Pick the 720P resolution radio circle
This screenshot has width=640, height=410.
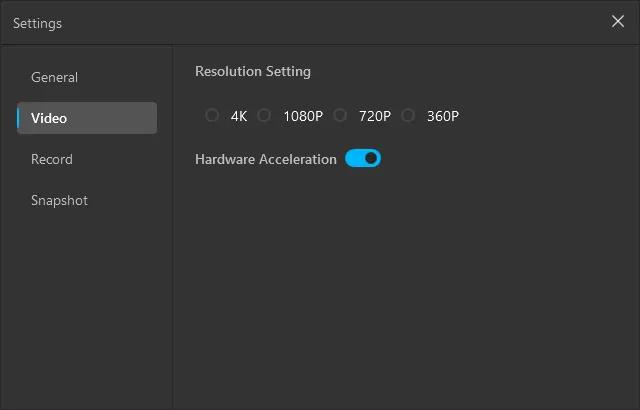coord(340,115)
